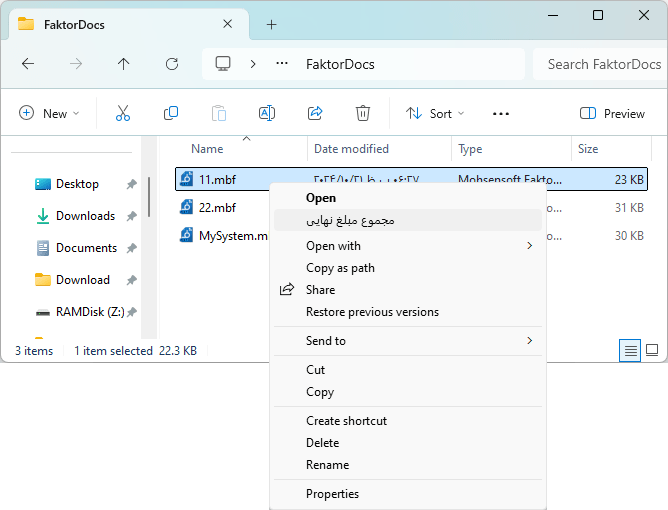Click the Copy icon in toolbar
Screen dimensions: 668x510
tap(171, 114)
